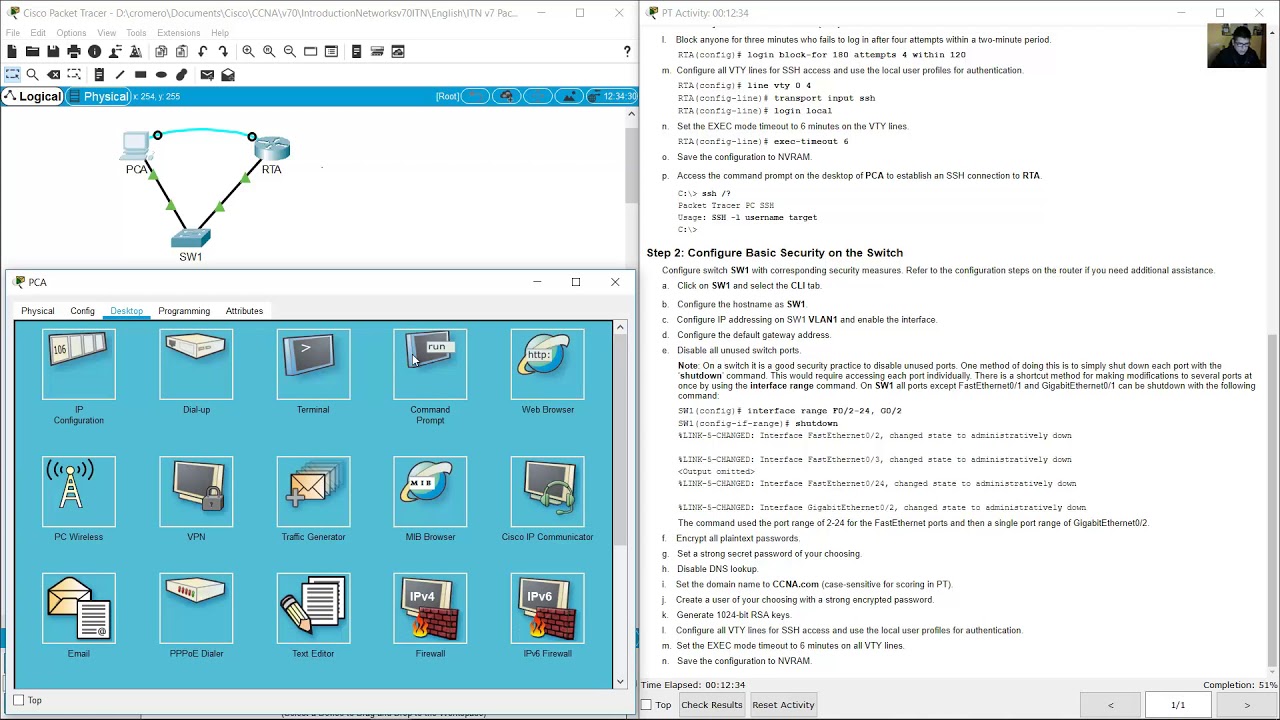The height and width of the screenshot is (720, 1280).
Task: Switch to PCA Programming tab
Action: click(x=184, y=311)
